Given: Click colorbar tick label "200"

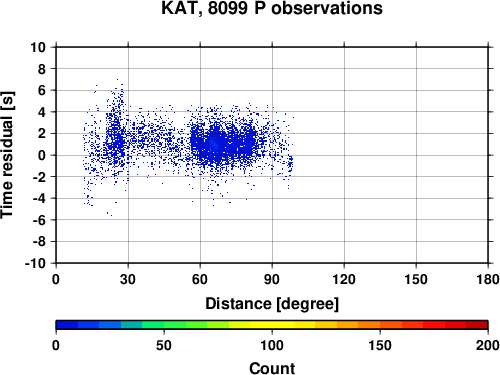Looking at the screenshot, I should tap(488, 345).
